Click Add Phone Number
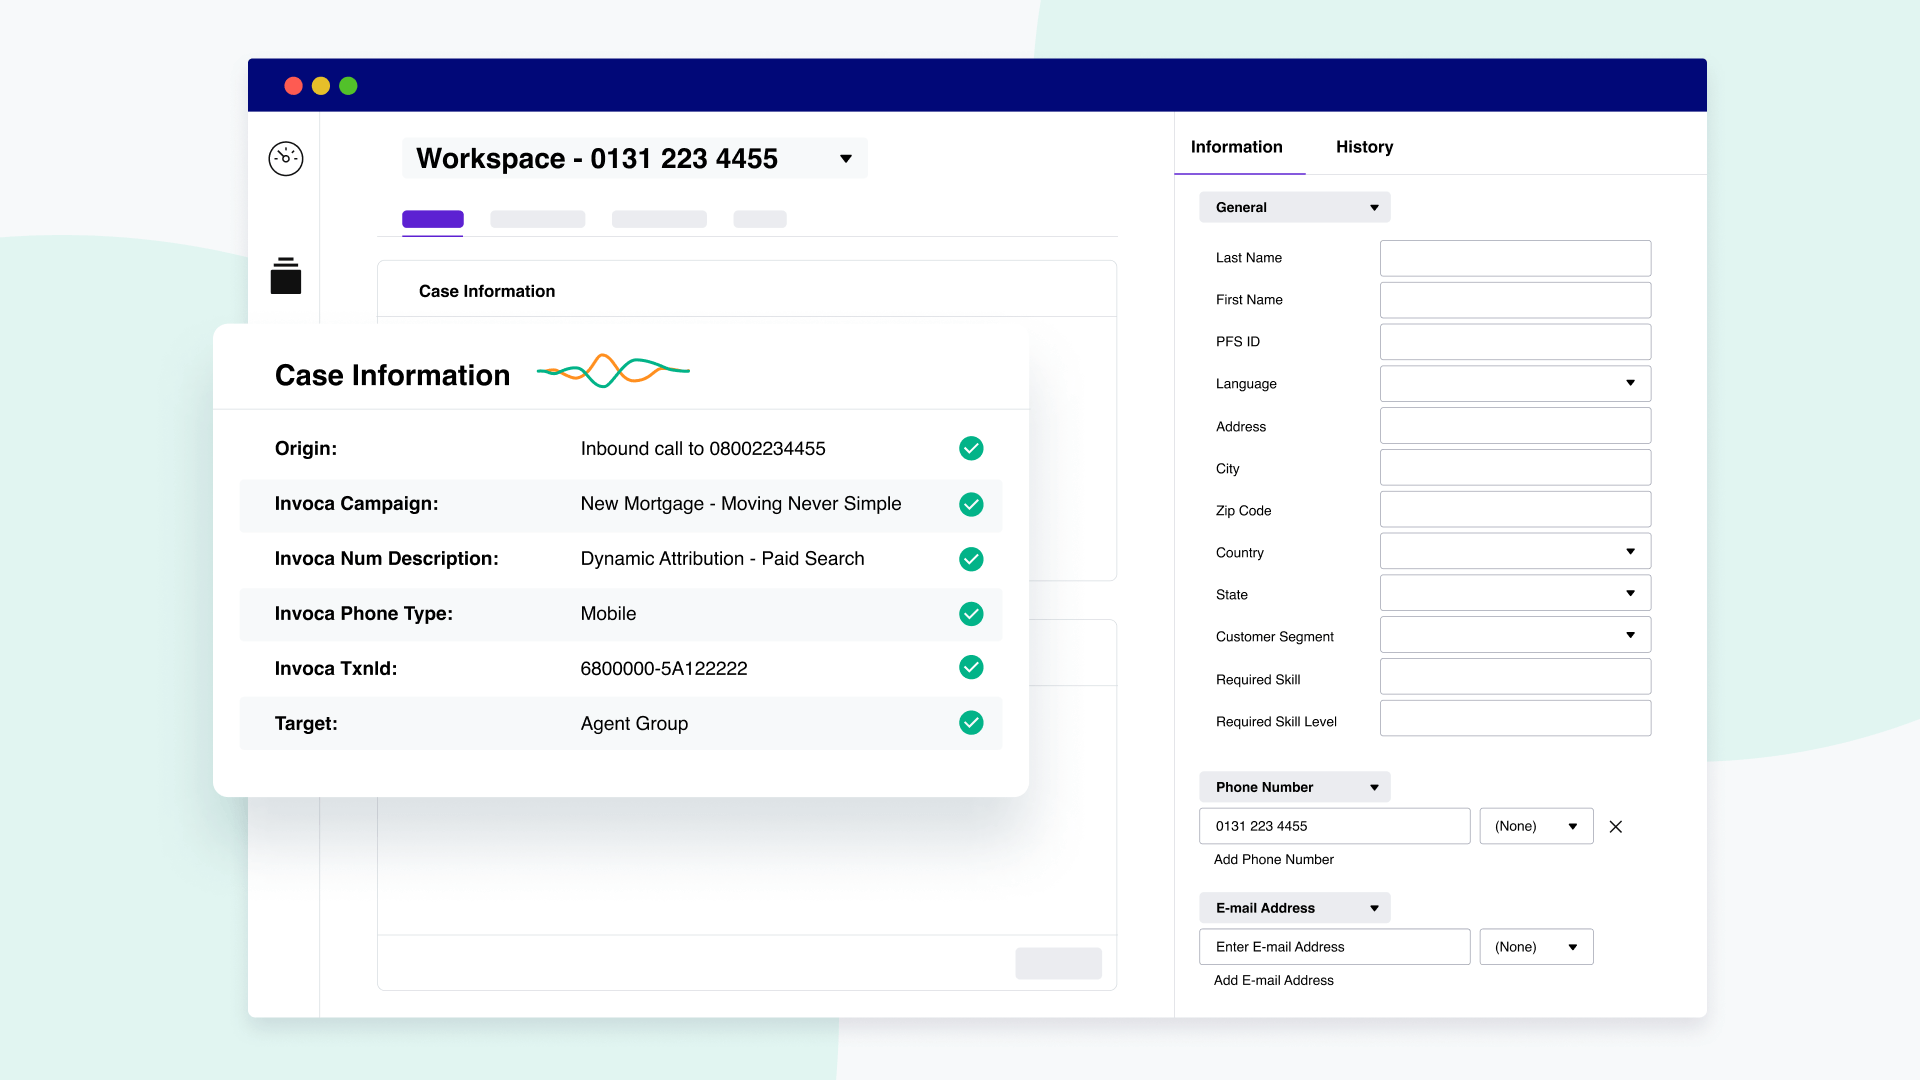This screenshot has width=1920, height=1080. (x=1273, y=859)
